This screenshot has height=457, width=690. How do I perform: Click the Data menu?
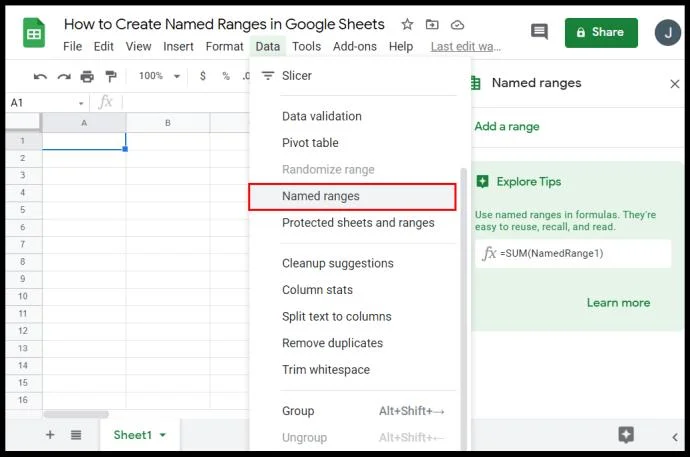(x=268, y=46)
